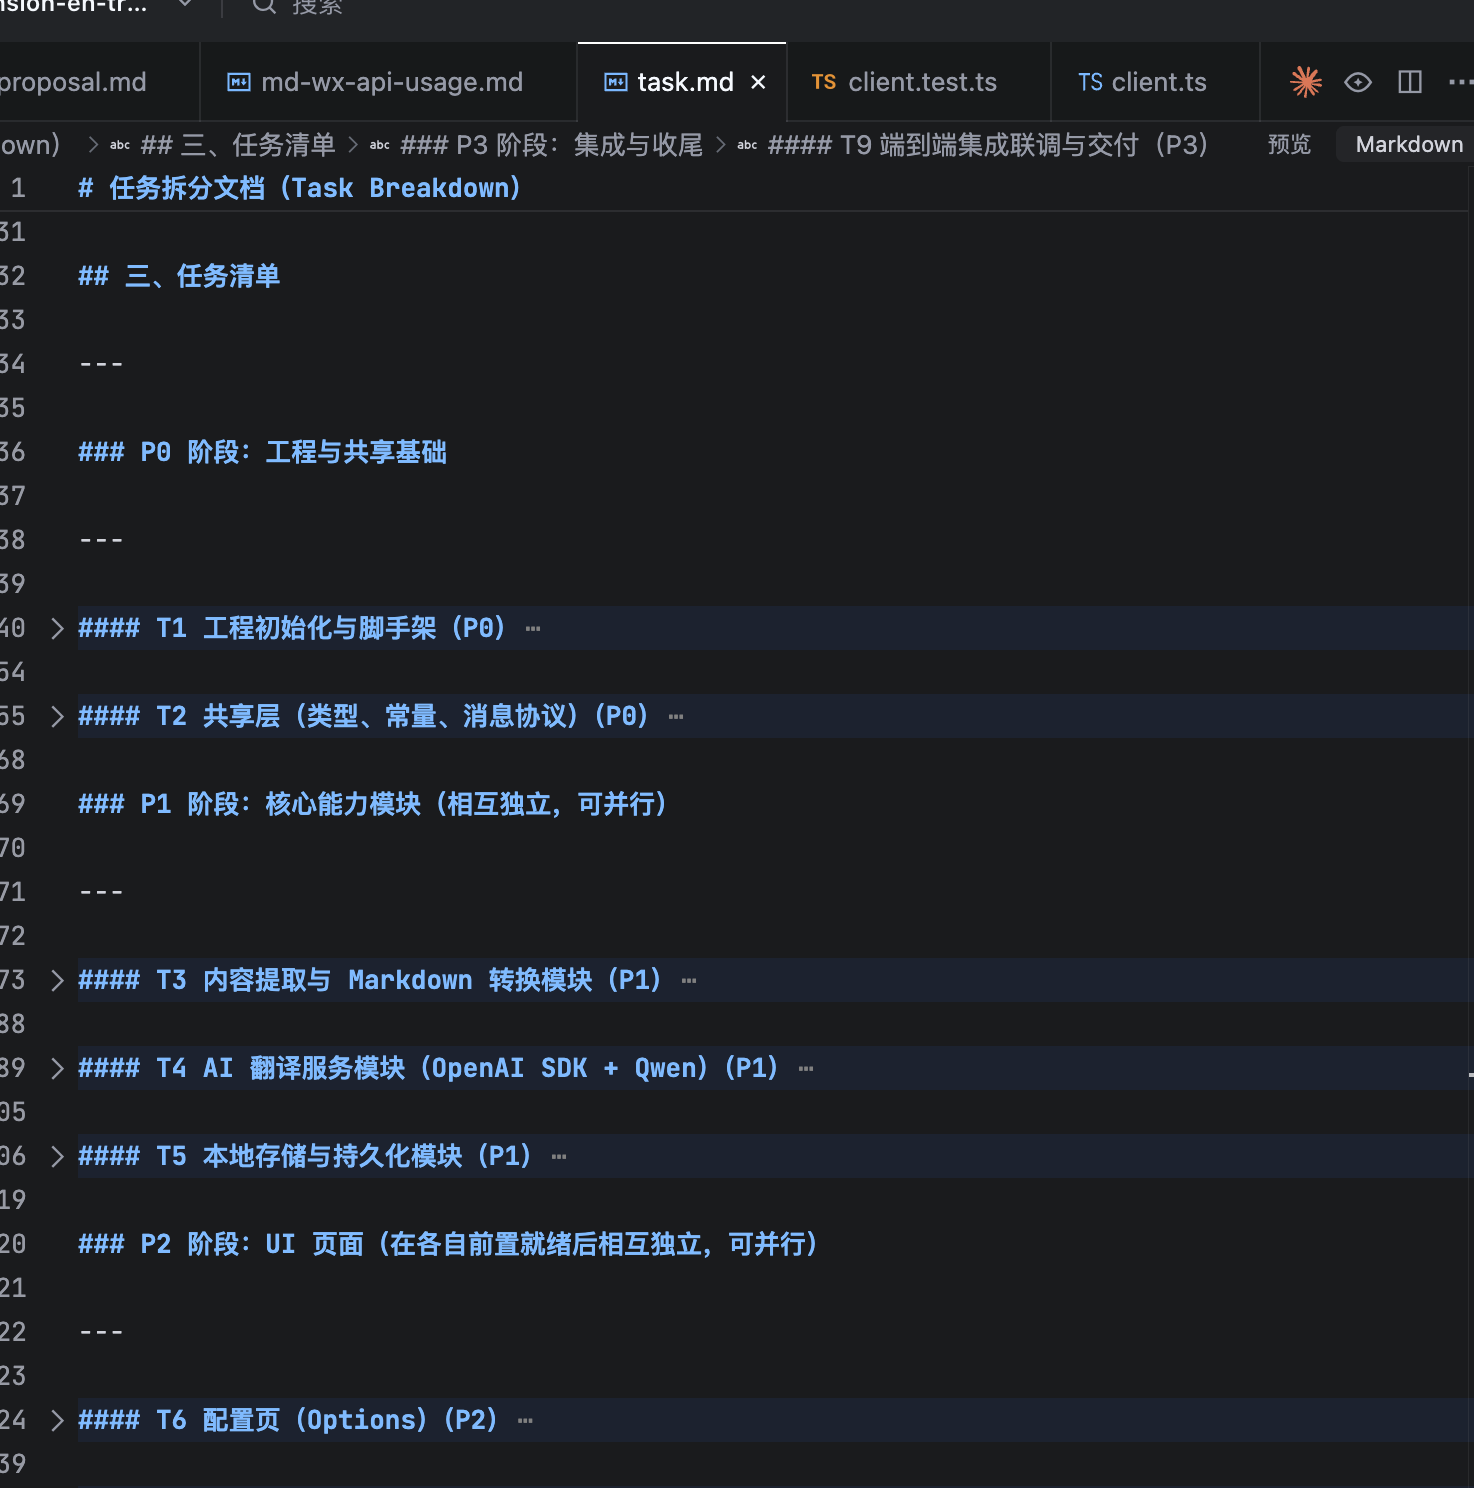Open the Claude spark icon in editor toolbar

pyautogui.click(x=1306, y=82)
